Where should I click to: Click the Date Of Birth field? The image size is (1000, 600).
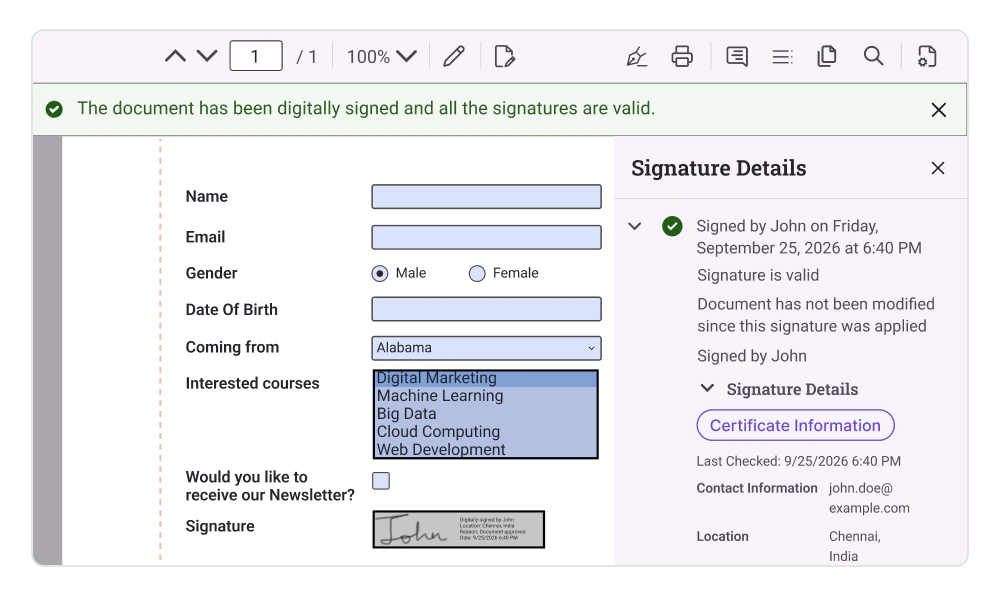pyautogui.click(x=487, y=309)
